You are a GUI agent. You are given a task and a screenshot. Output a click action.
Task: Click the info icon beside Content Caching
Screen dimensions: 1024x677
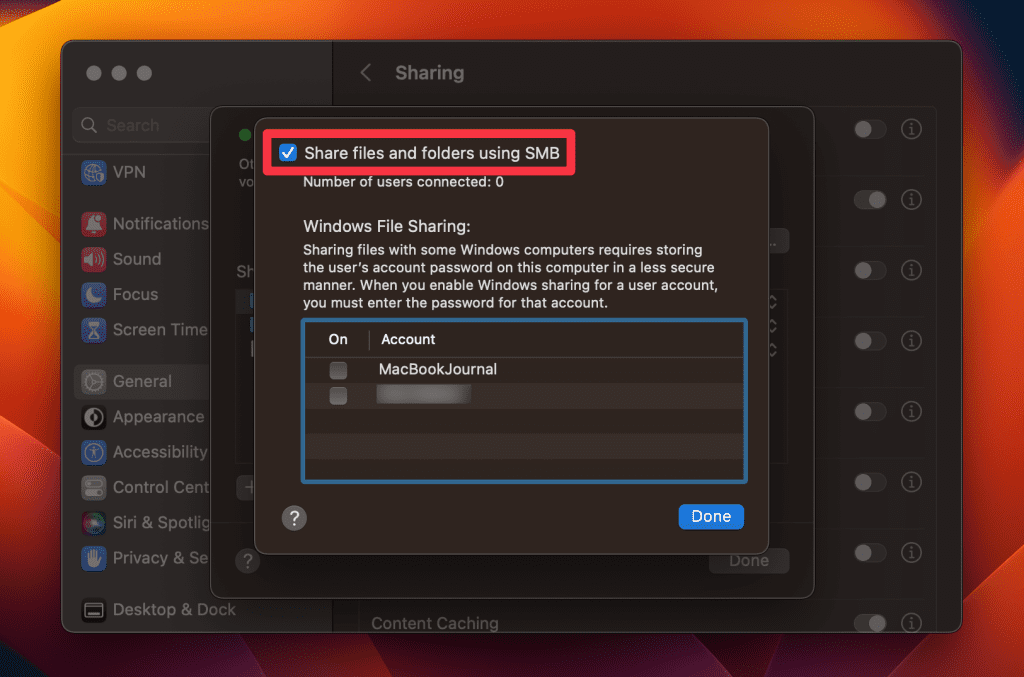(x=911, y=623)
